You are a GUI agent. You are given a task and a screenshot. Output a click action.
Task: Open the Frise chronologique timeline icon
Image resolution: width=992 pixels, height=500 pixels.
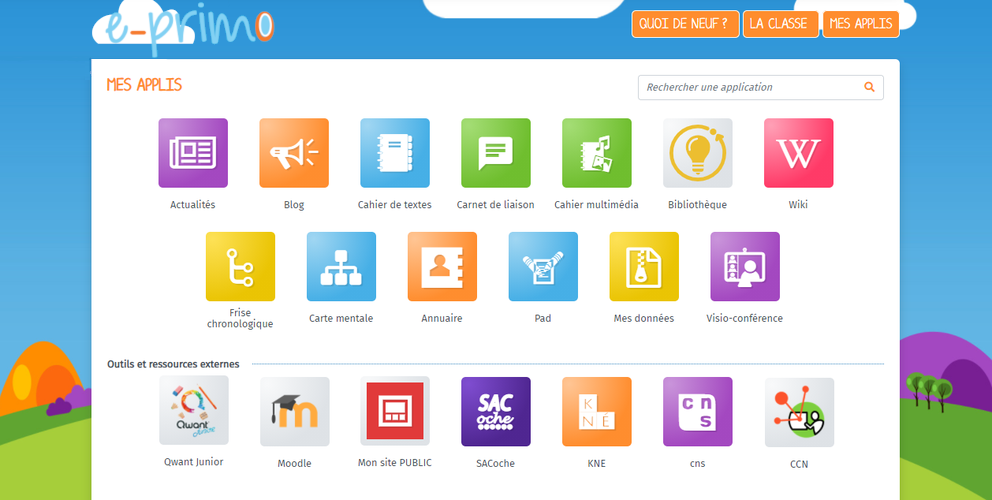click(240, 266)
